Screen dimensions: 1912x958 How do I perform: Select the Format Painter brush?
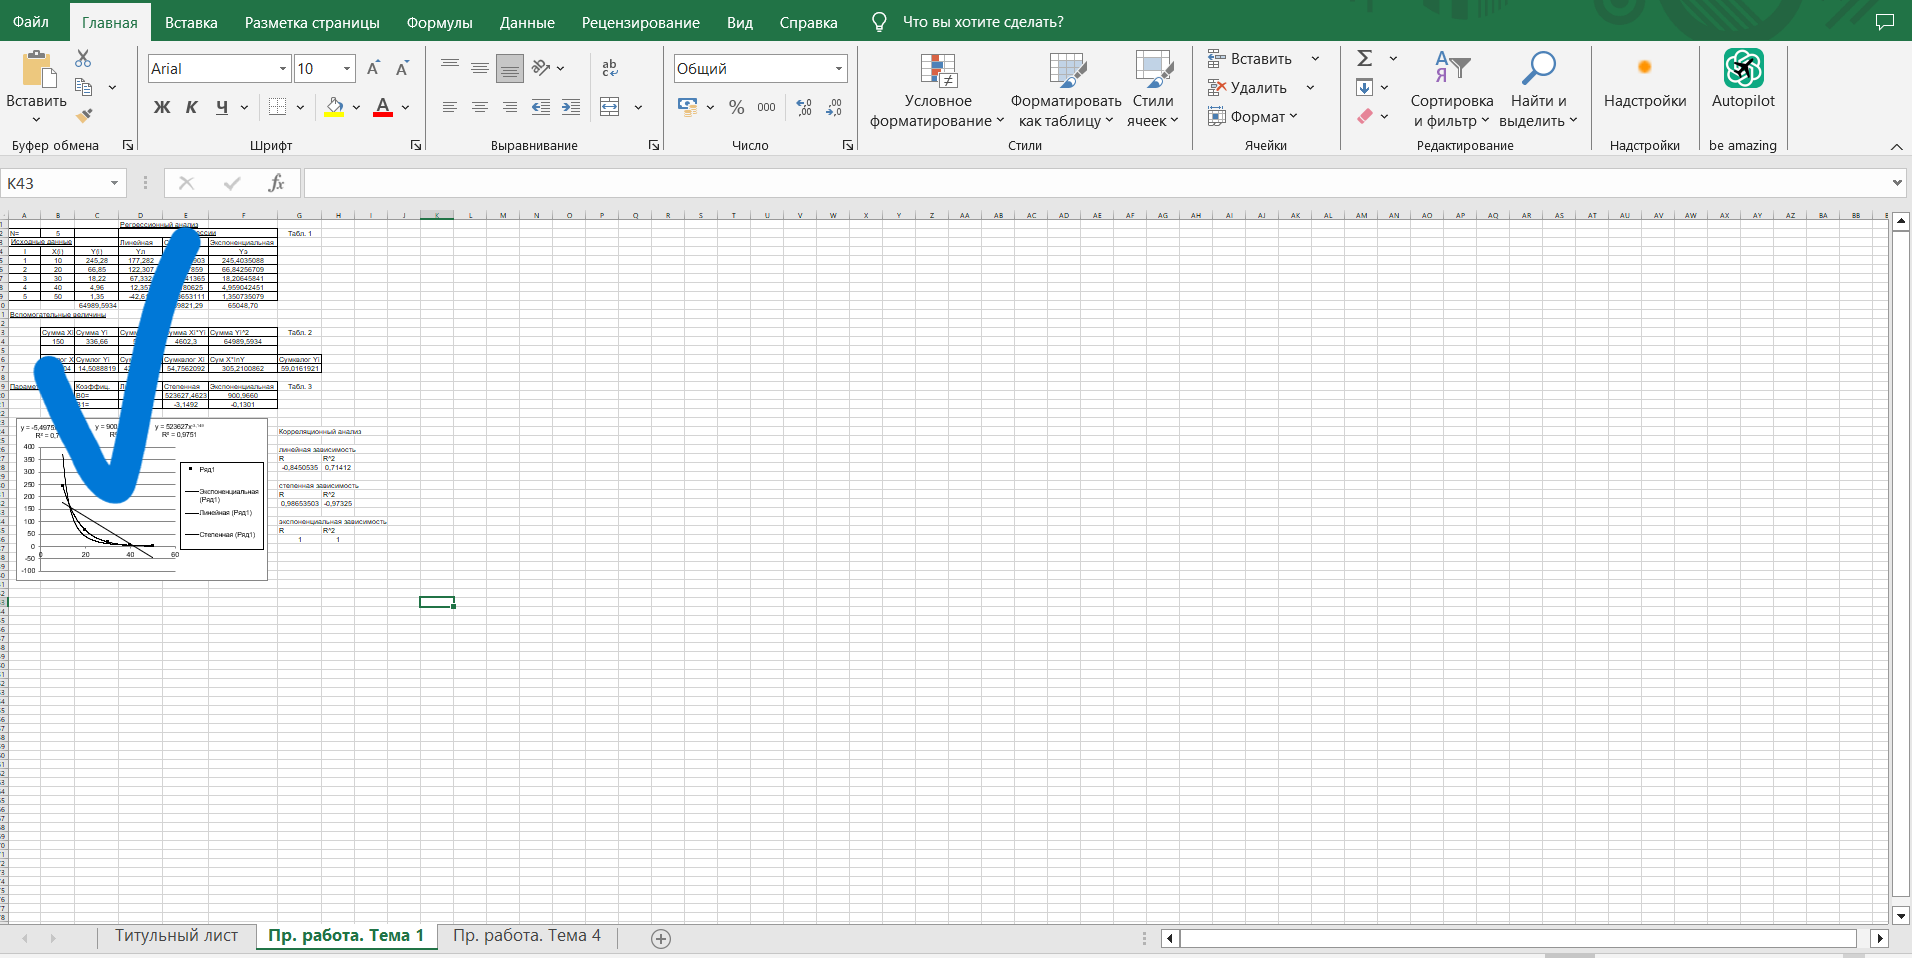tap(84, 115)
